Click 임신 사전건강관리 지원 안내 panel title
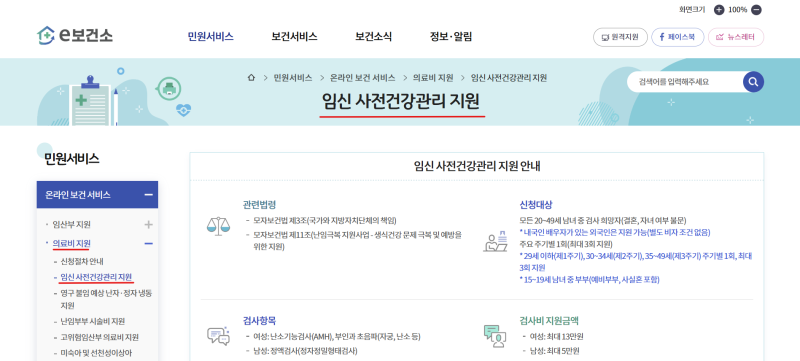The height and width of the screenshot is (361, 800). point(477,166)
